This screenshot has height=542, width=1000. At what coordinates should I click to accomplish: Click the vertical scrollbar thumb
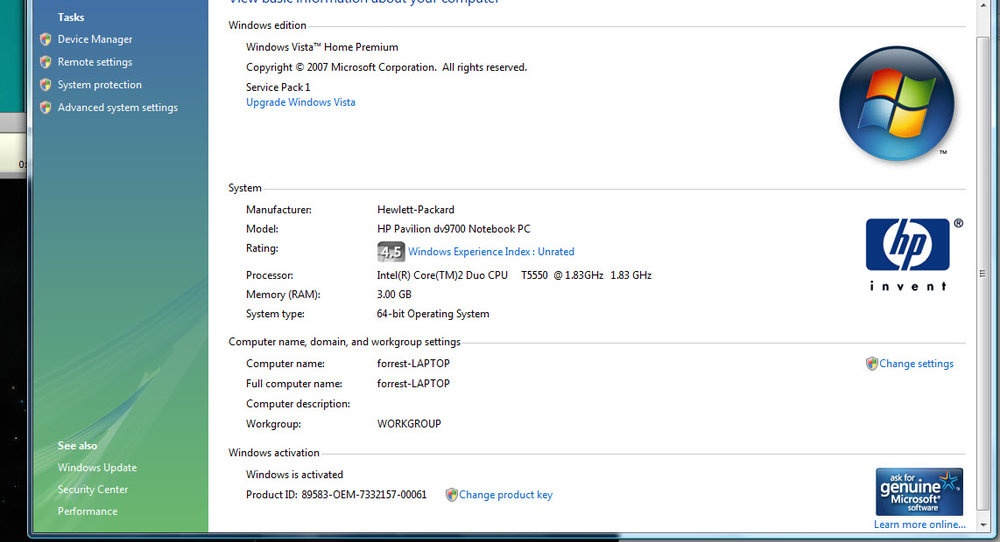(x=983, y=274)
